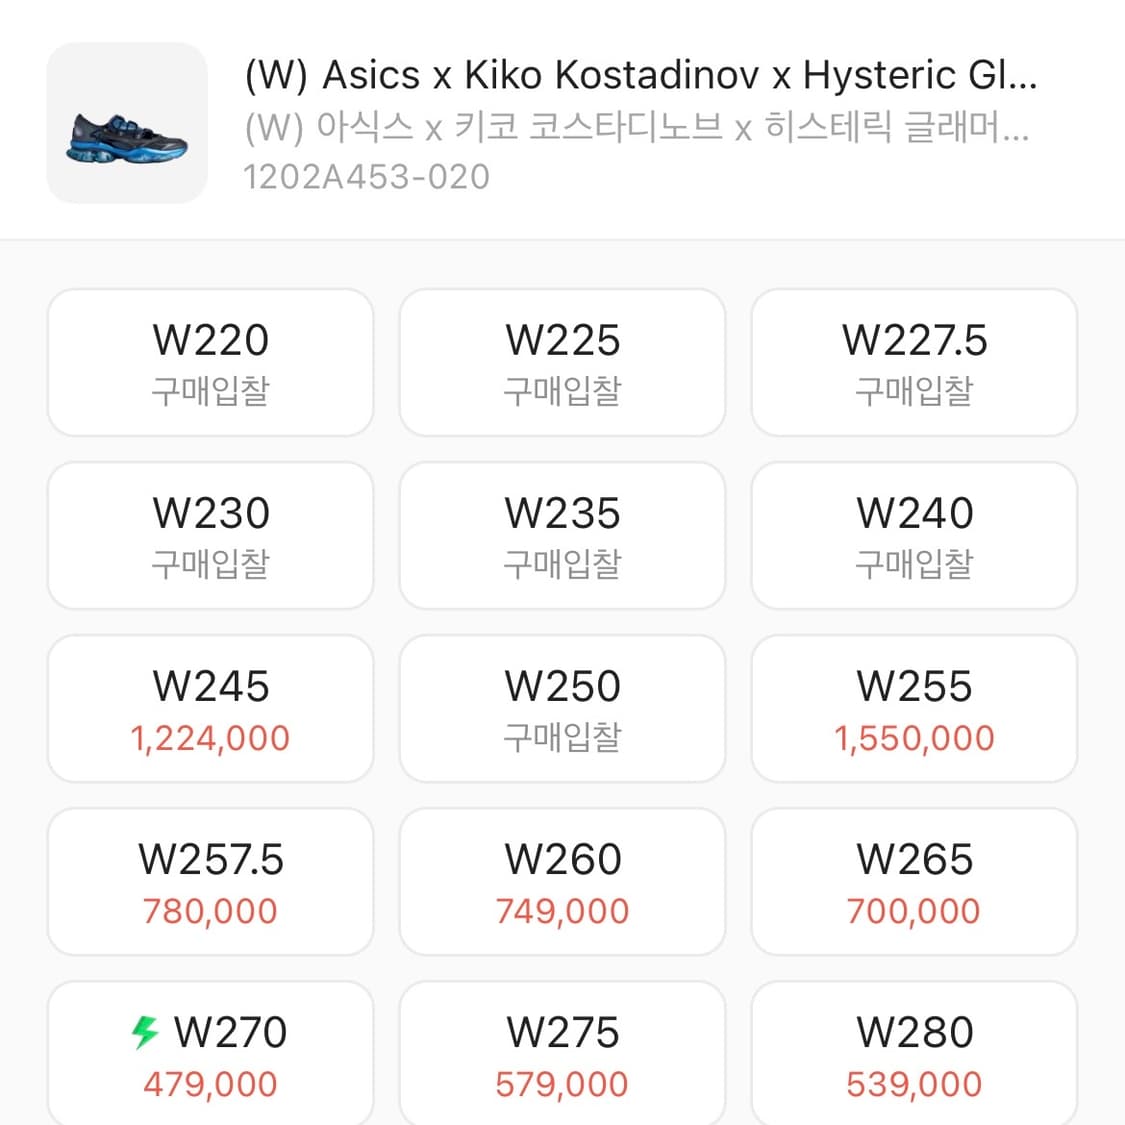Tap the Asics shoe product thumbnail
Image resolution: width=1125 pixels, height=1125 pixels.
(x=127, y=123)
